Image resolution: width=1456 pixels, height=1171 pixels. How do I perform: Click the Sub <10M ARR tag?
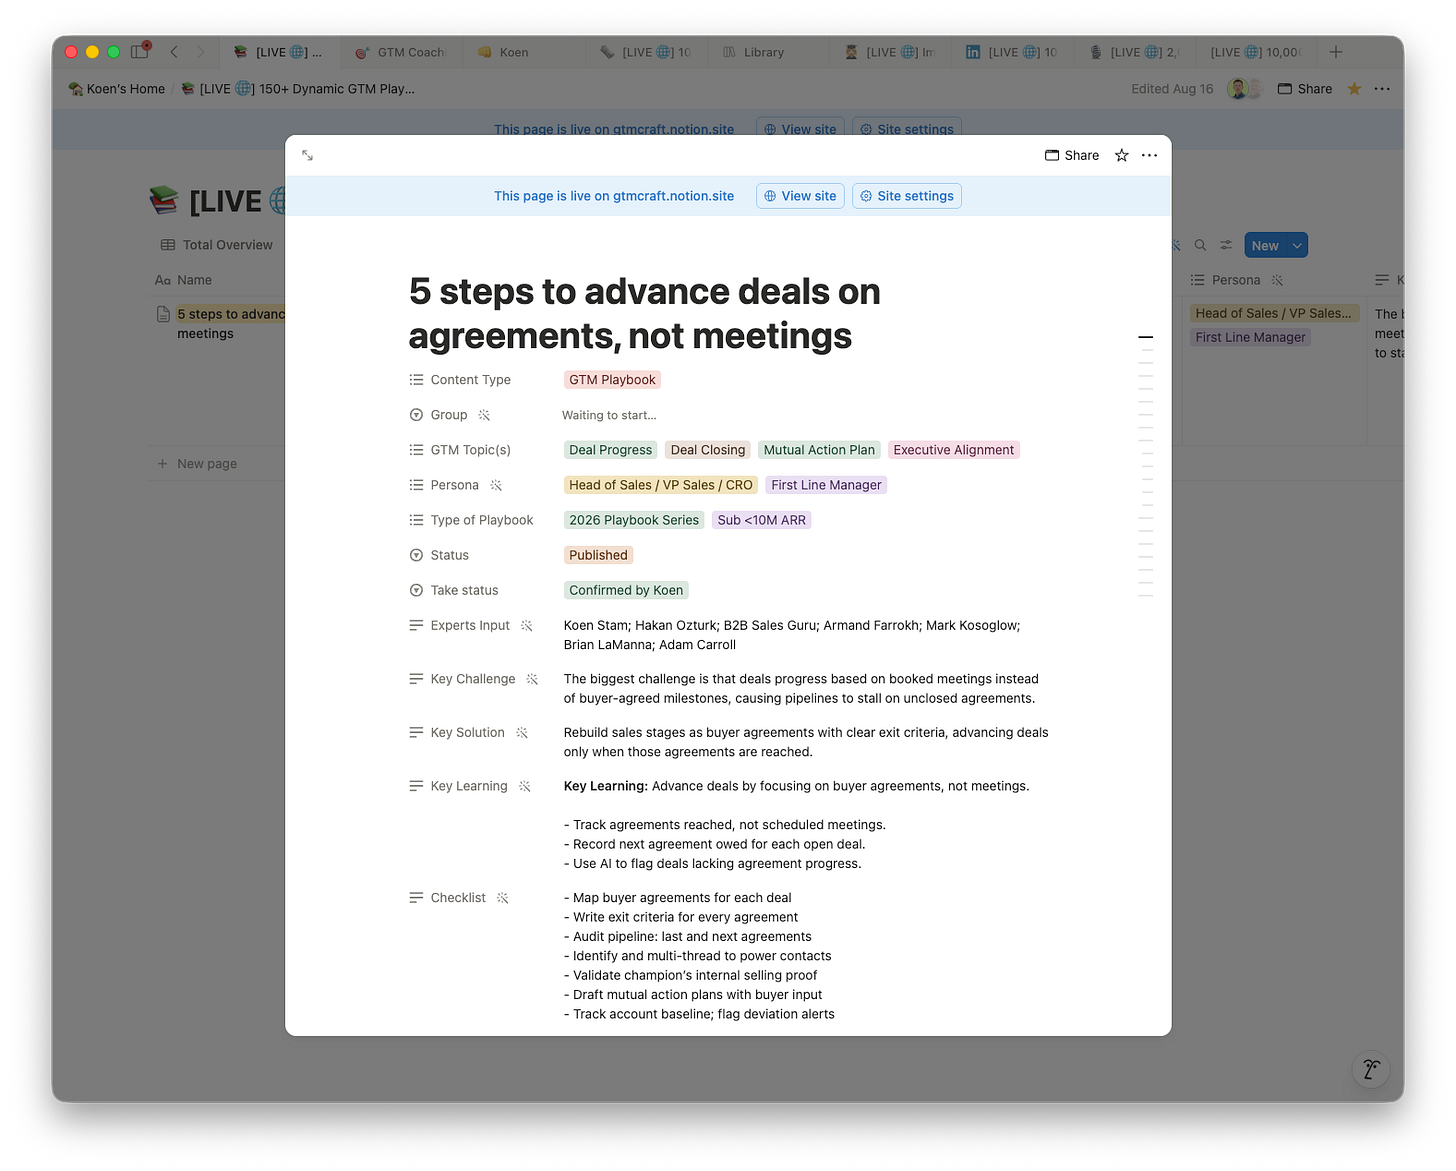point(761,520)
